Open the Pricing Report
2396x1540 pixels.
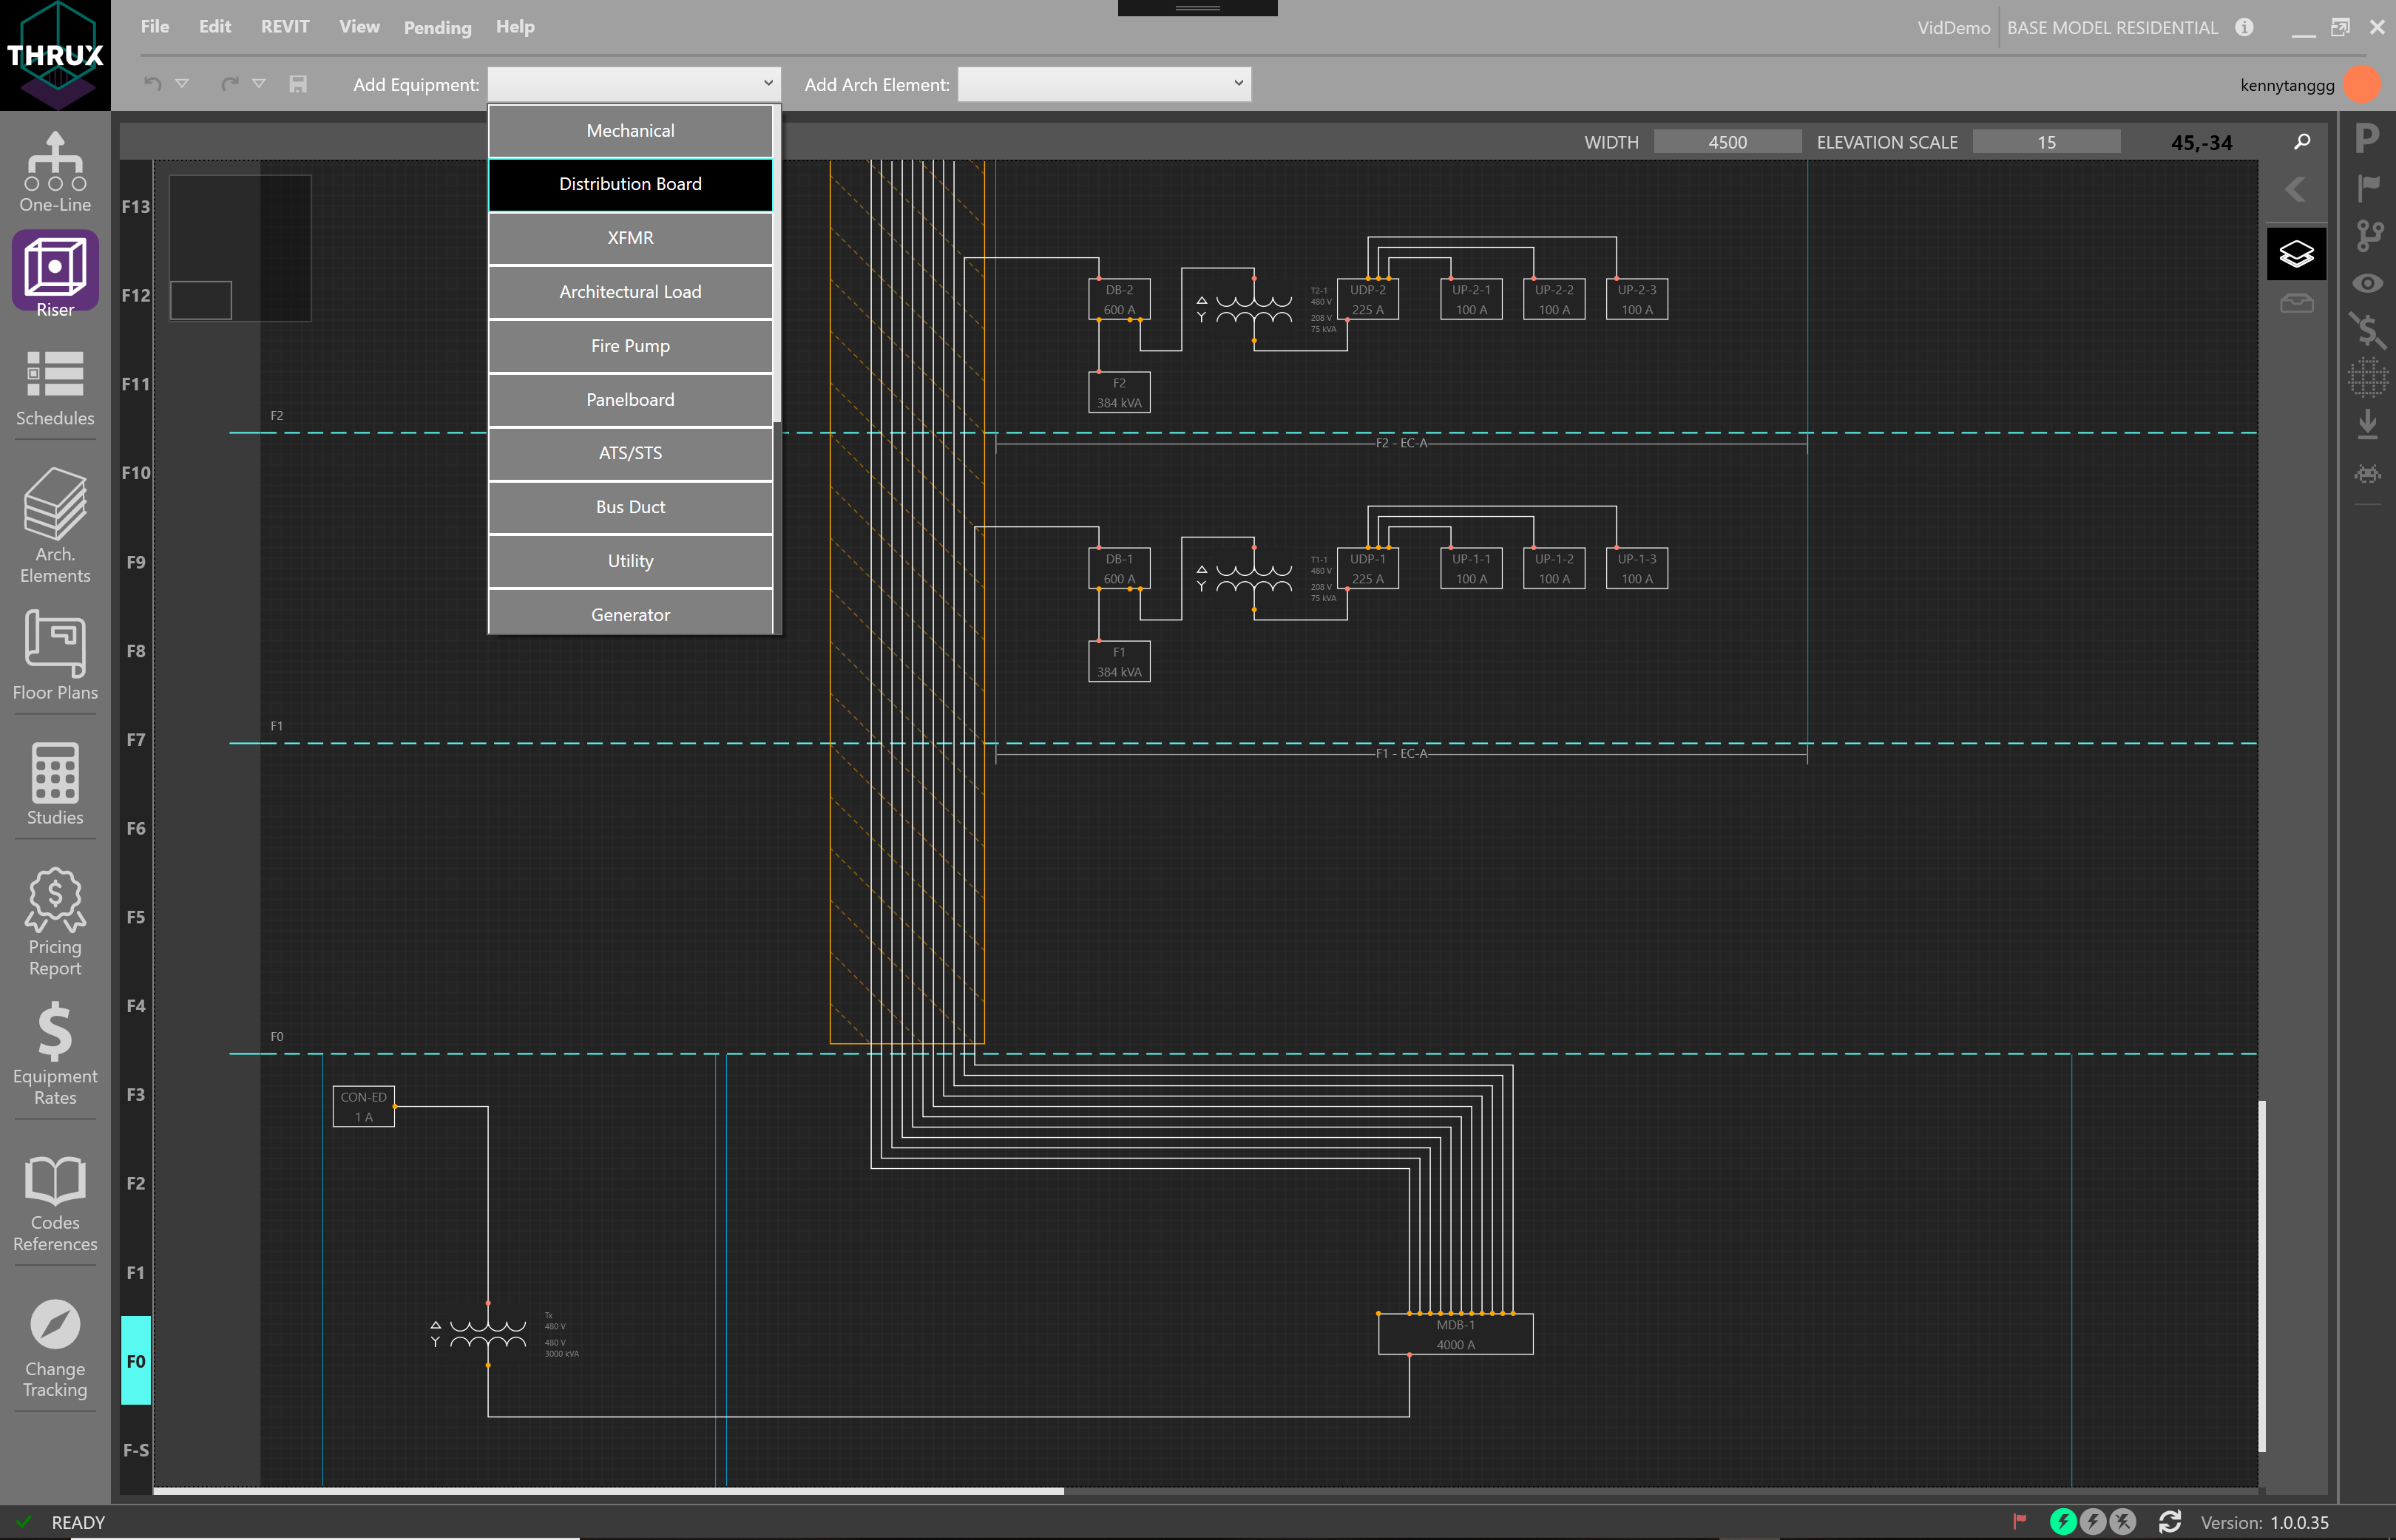tap(54, 920)
